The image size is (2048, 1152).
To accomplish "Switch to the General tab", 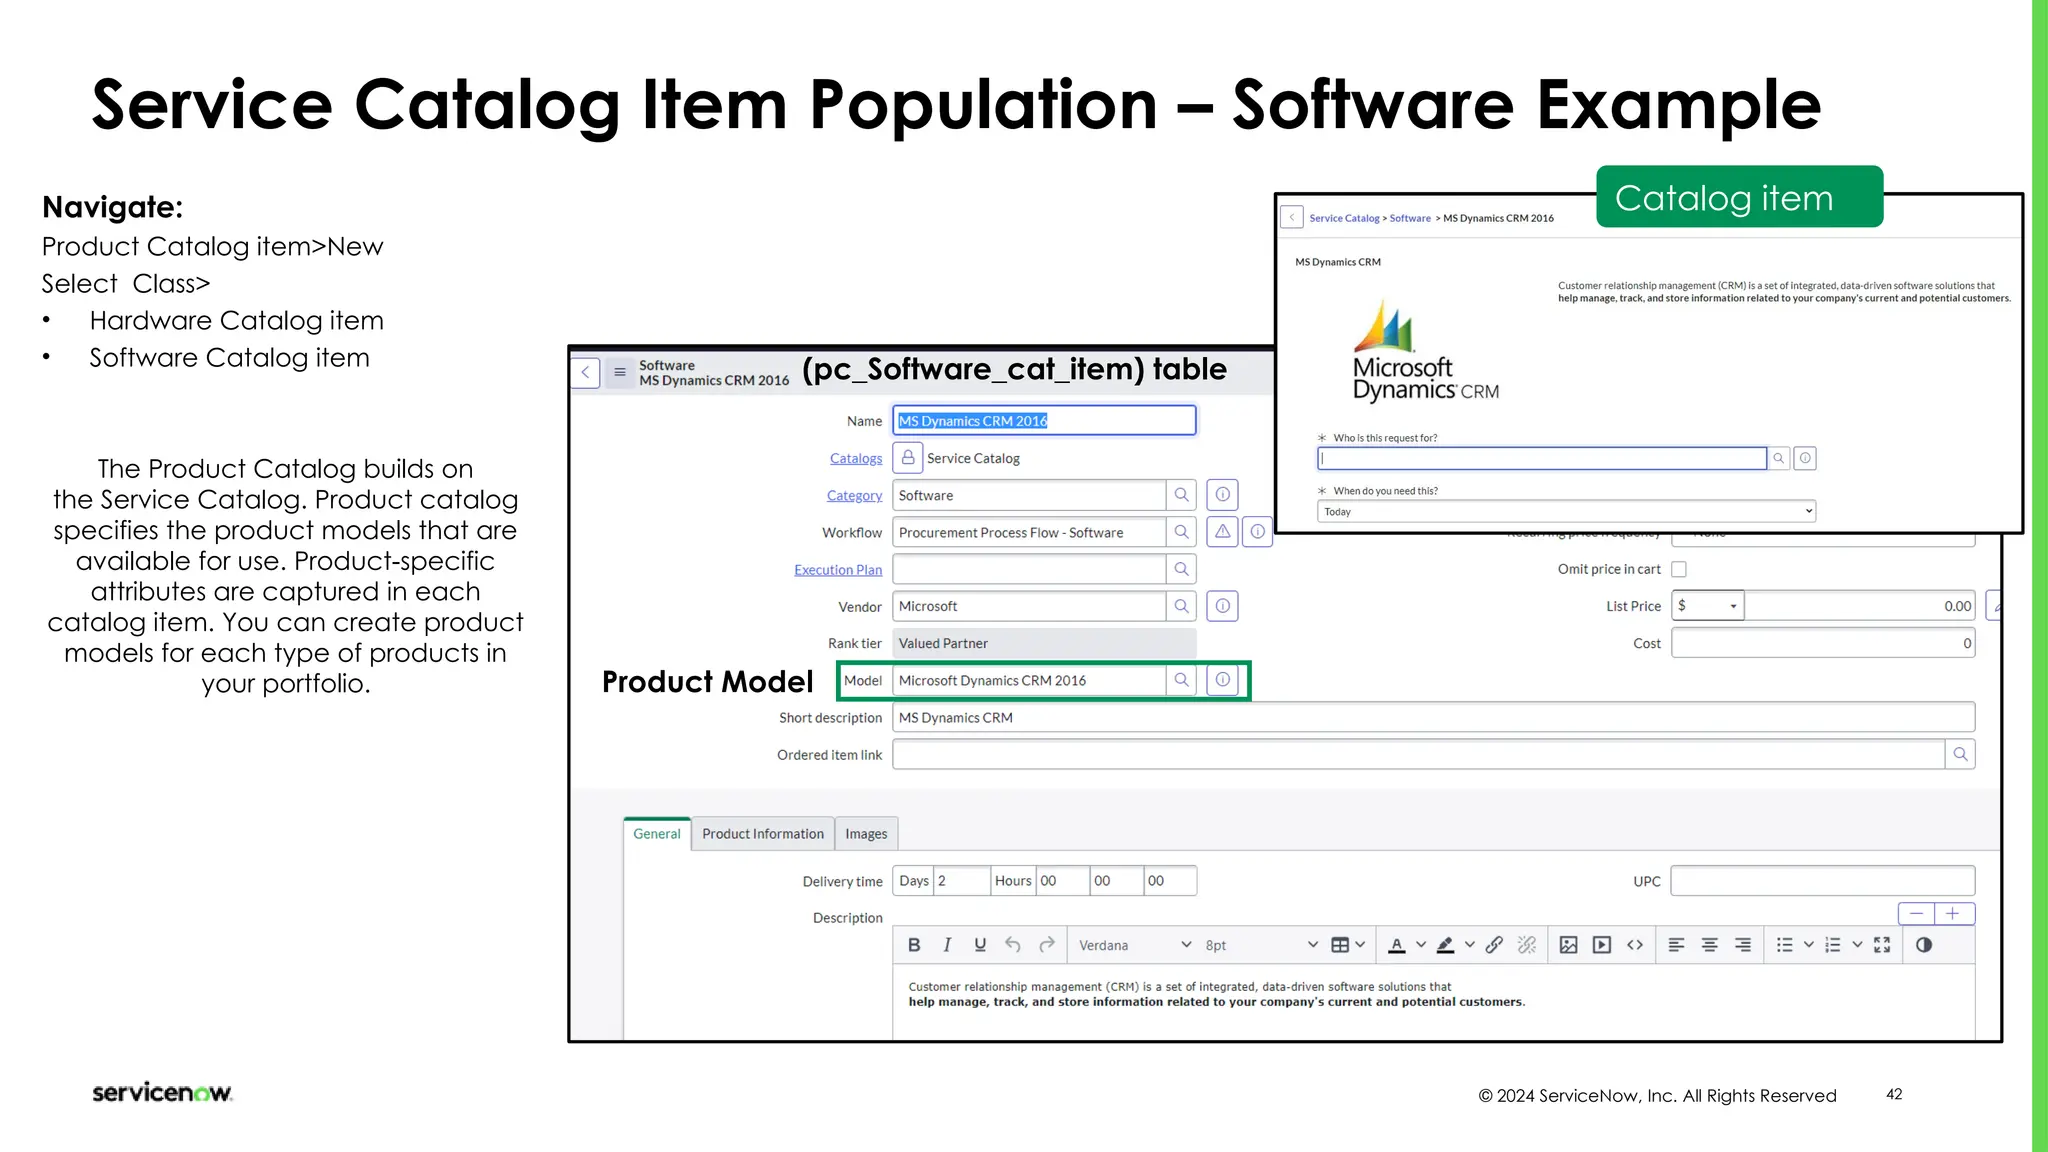I will point(657,834).
